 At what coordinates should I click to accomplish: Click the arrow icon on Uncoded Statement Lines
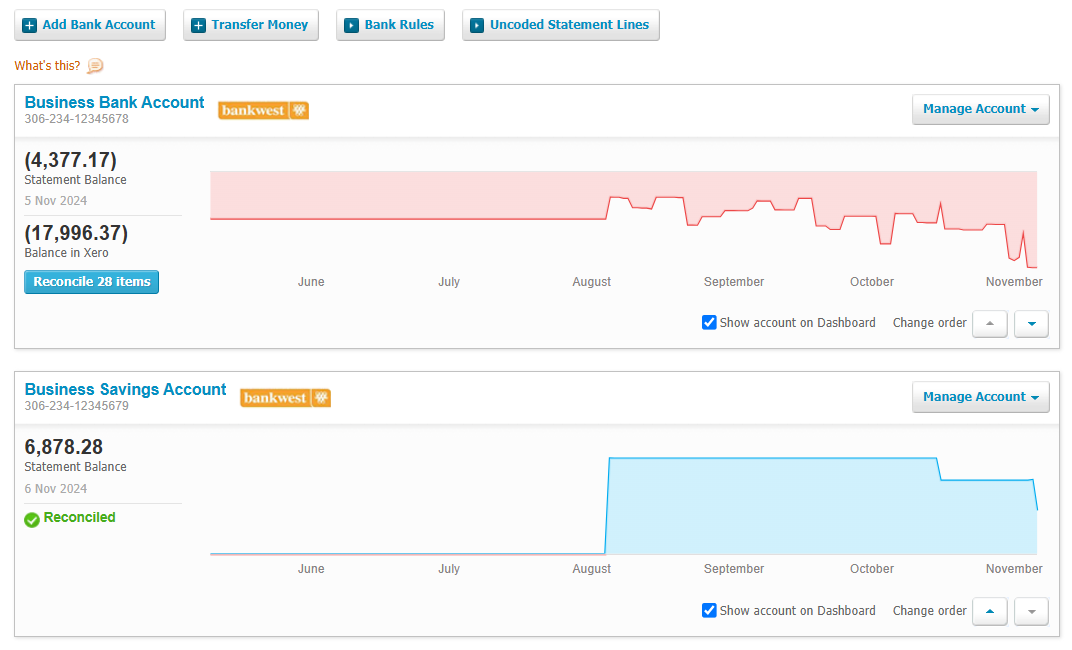point(477,26)
